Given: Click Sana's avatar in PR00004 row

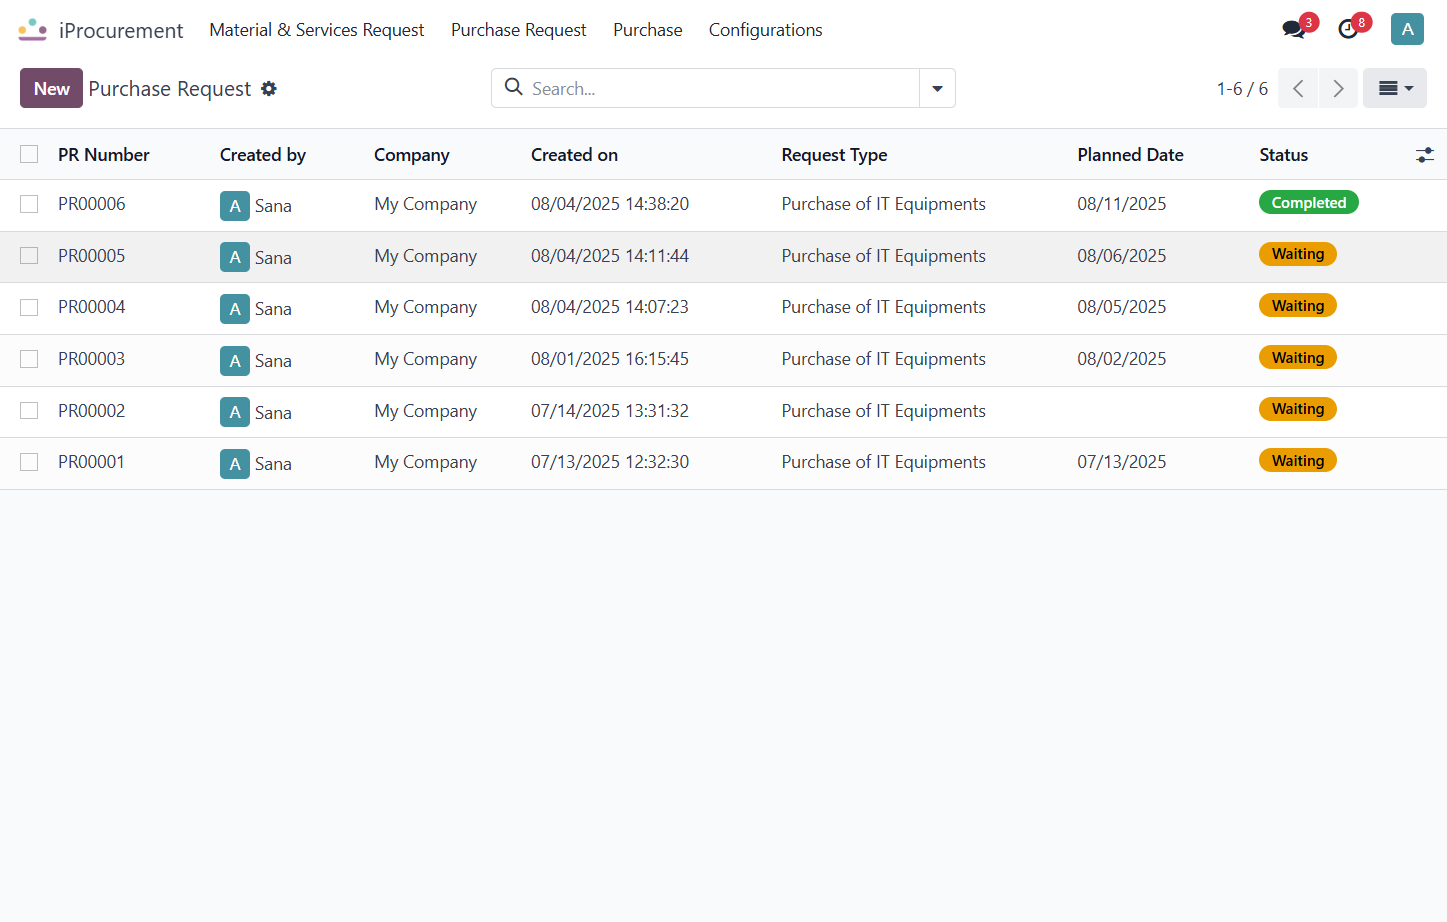Looking at the screenshot, I should coord(235,309).
